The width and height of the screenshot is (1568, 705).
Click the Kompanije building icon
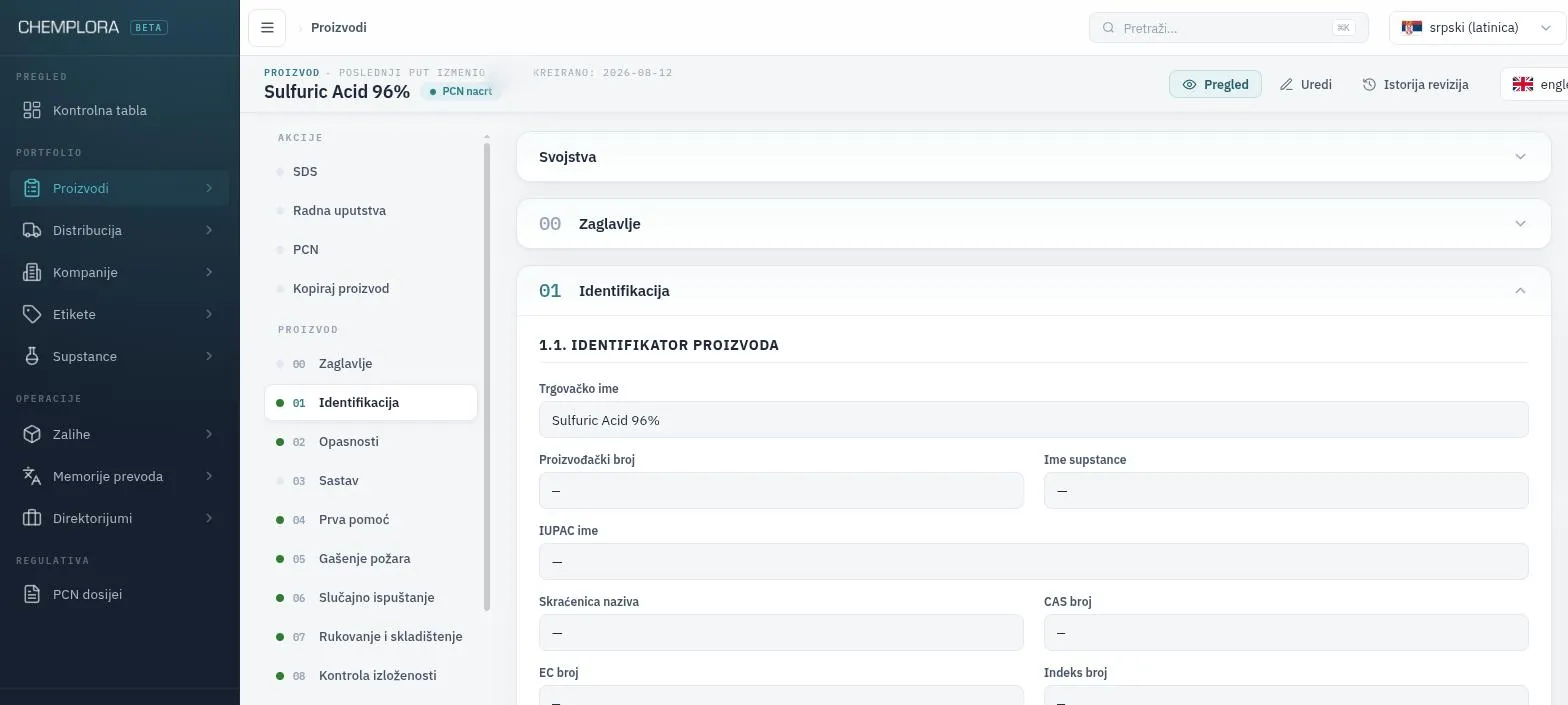pyautogui.click(x=32, y=272)
